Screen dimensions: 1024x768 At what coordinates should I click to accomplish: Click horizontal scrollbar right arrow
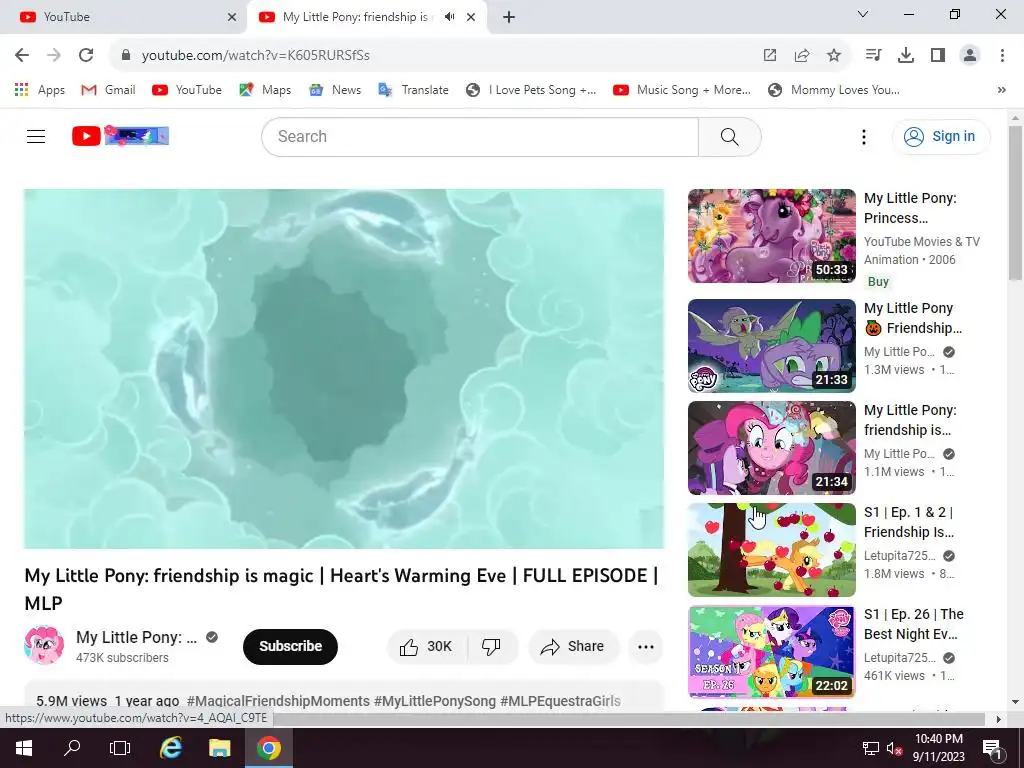pyautogui.click(x=998, y=719)
